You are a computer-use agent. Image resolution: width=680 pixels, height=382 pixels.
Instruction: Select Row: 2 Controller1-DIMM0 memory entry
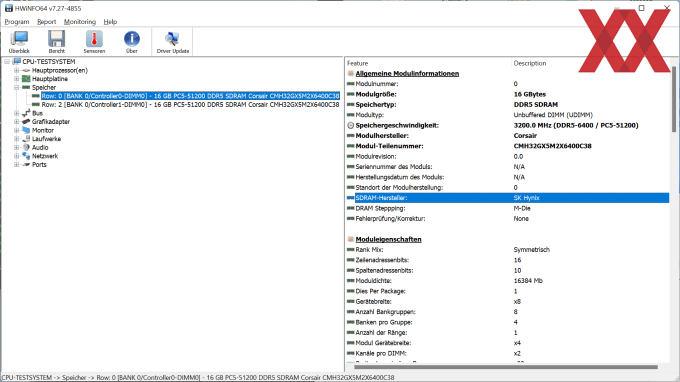tap(190, 104)
